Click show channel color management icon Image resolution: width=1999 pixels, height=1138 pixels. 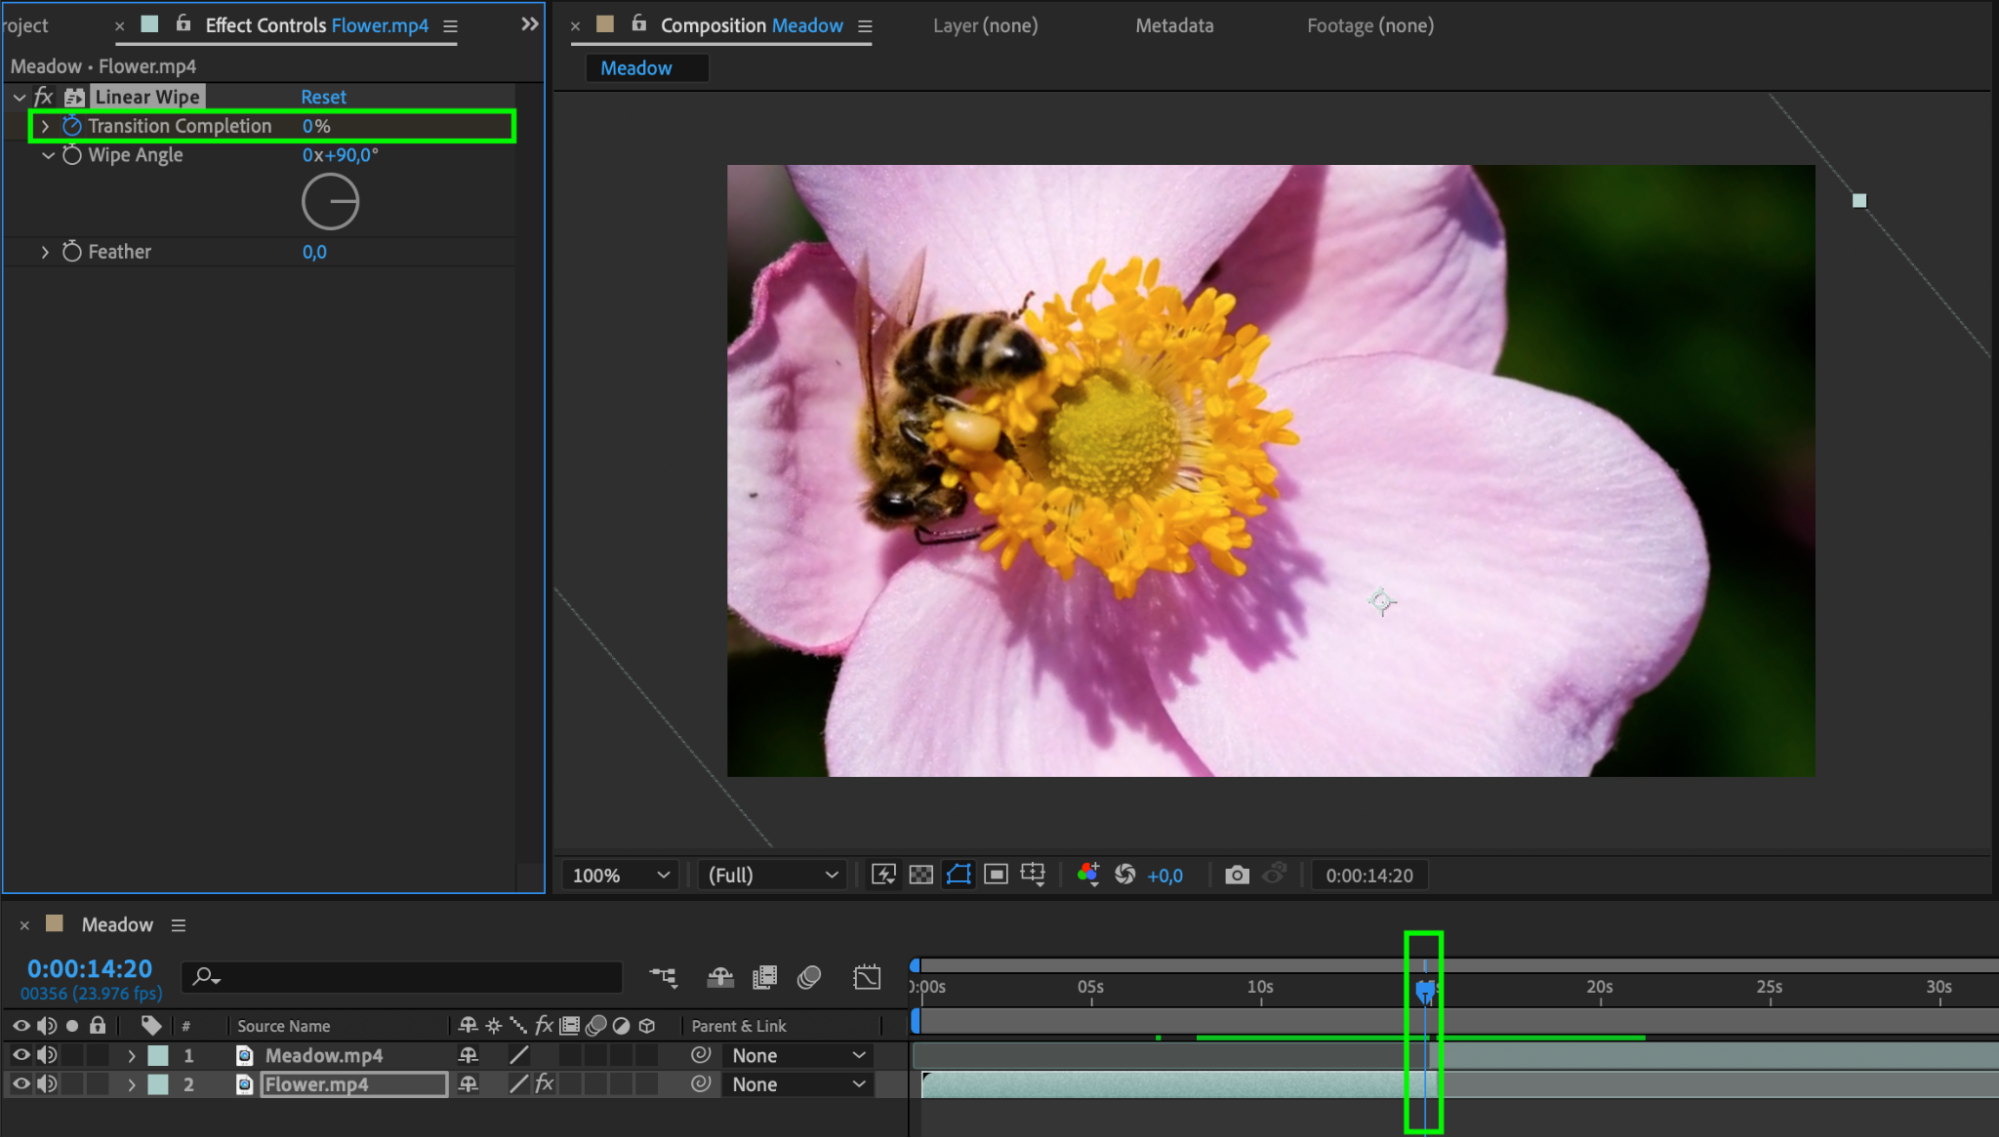(1088, 875)
